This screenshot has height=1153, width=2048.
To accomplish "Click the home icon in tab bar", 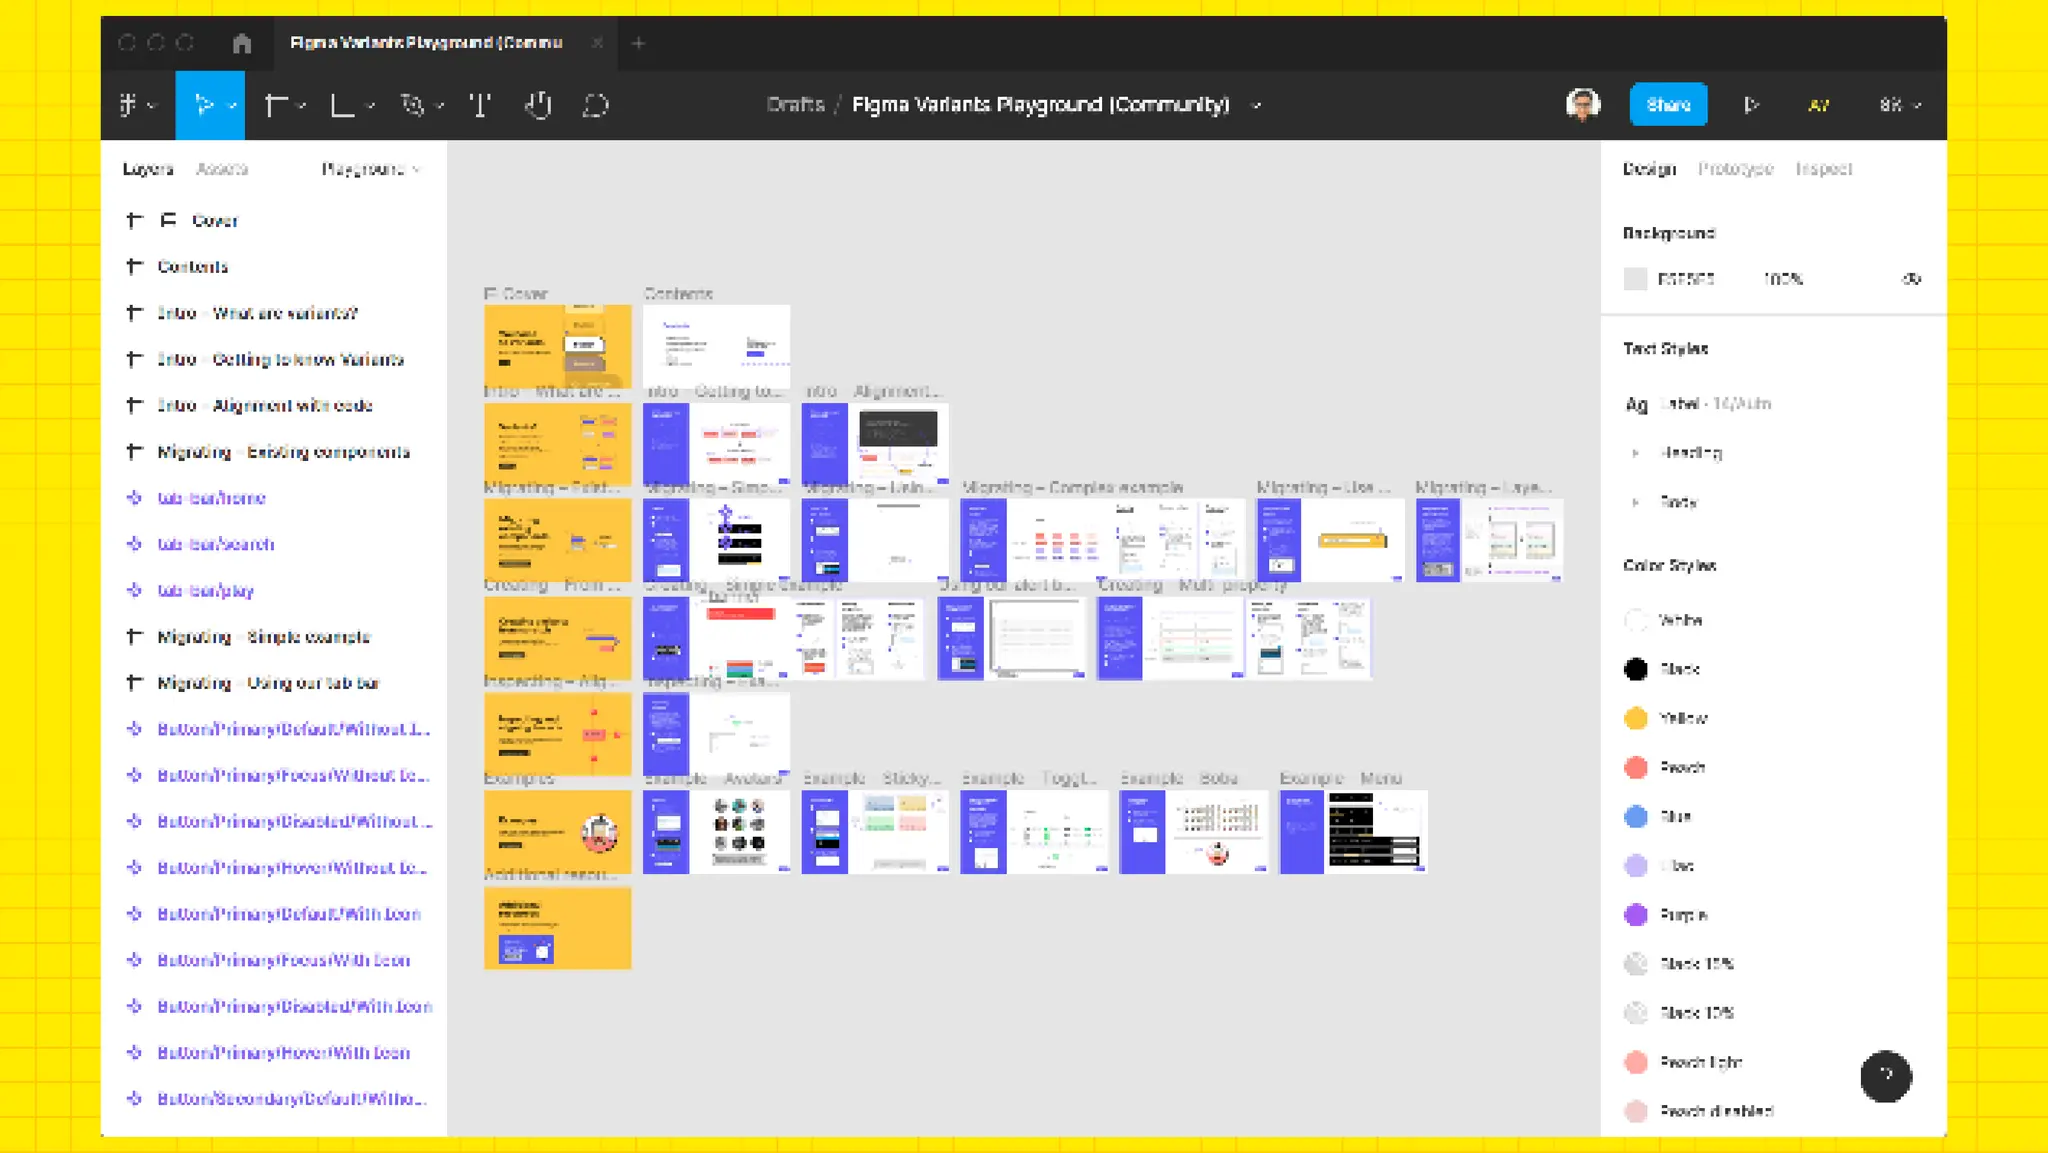I will pos(242,43).
